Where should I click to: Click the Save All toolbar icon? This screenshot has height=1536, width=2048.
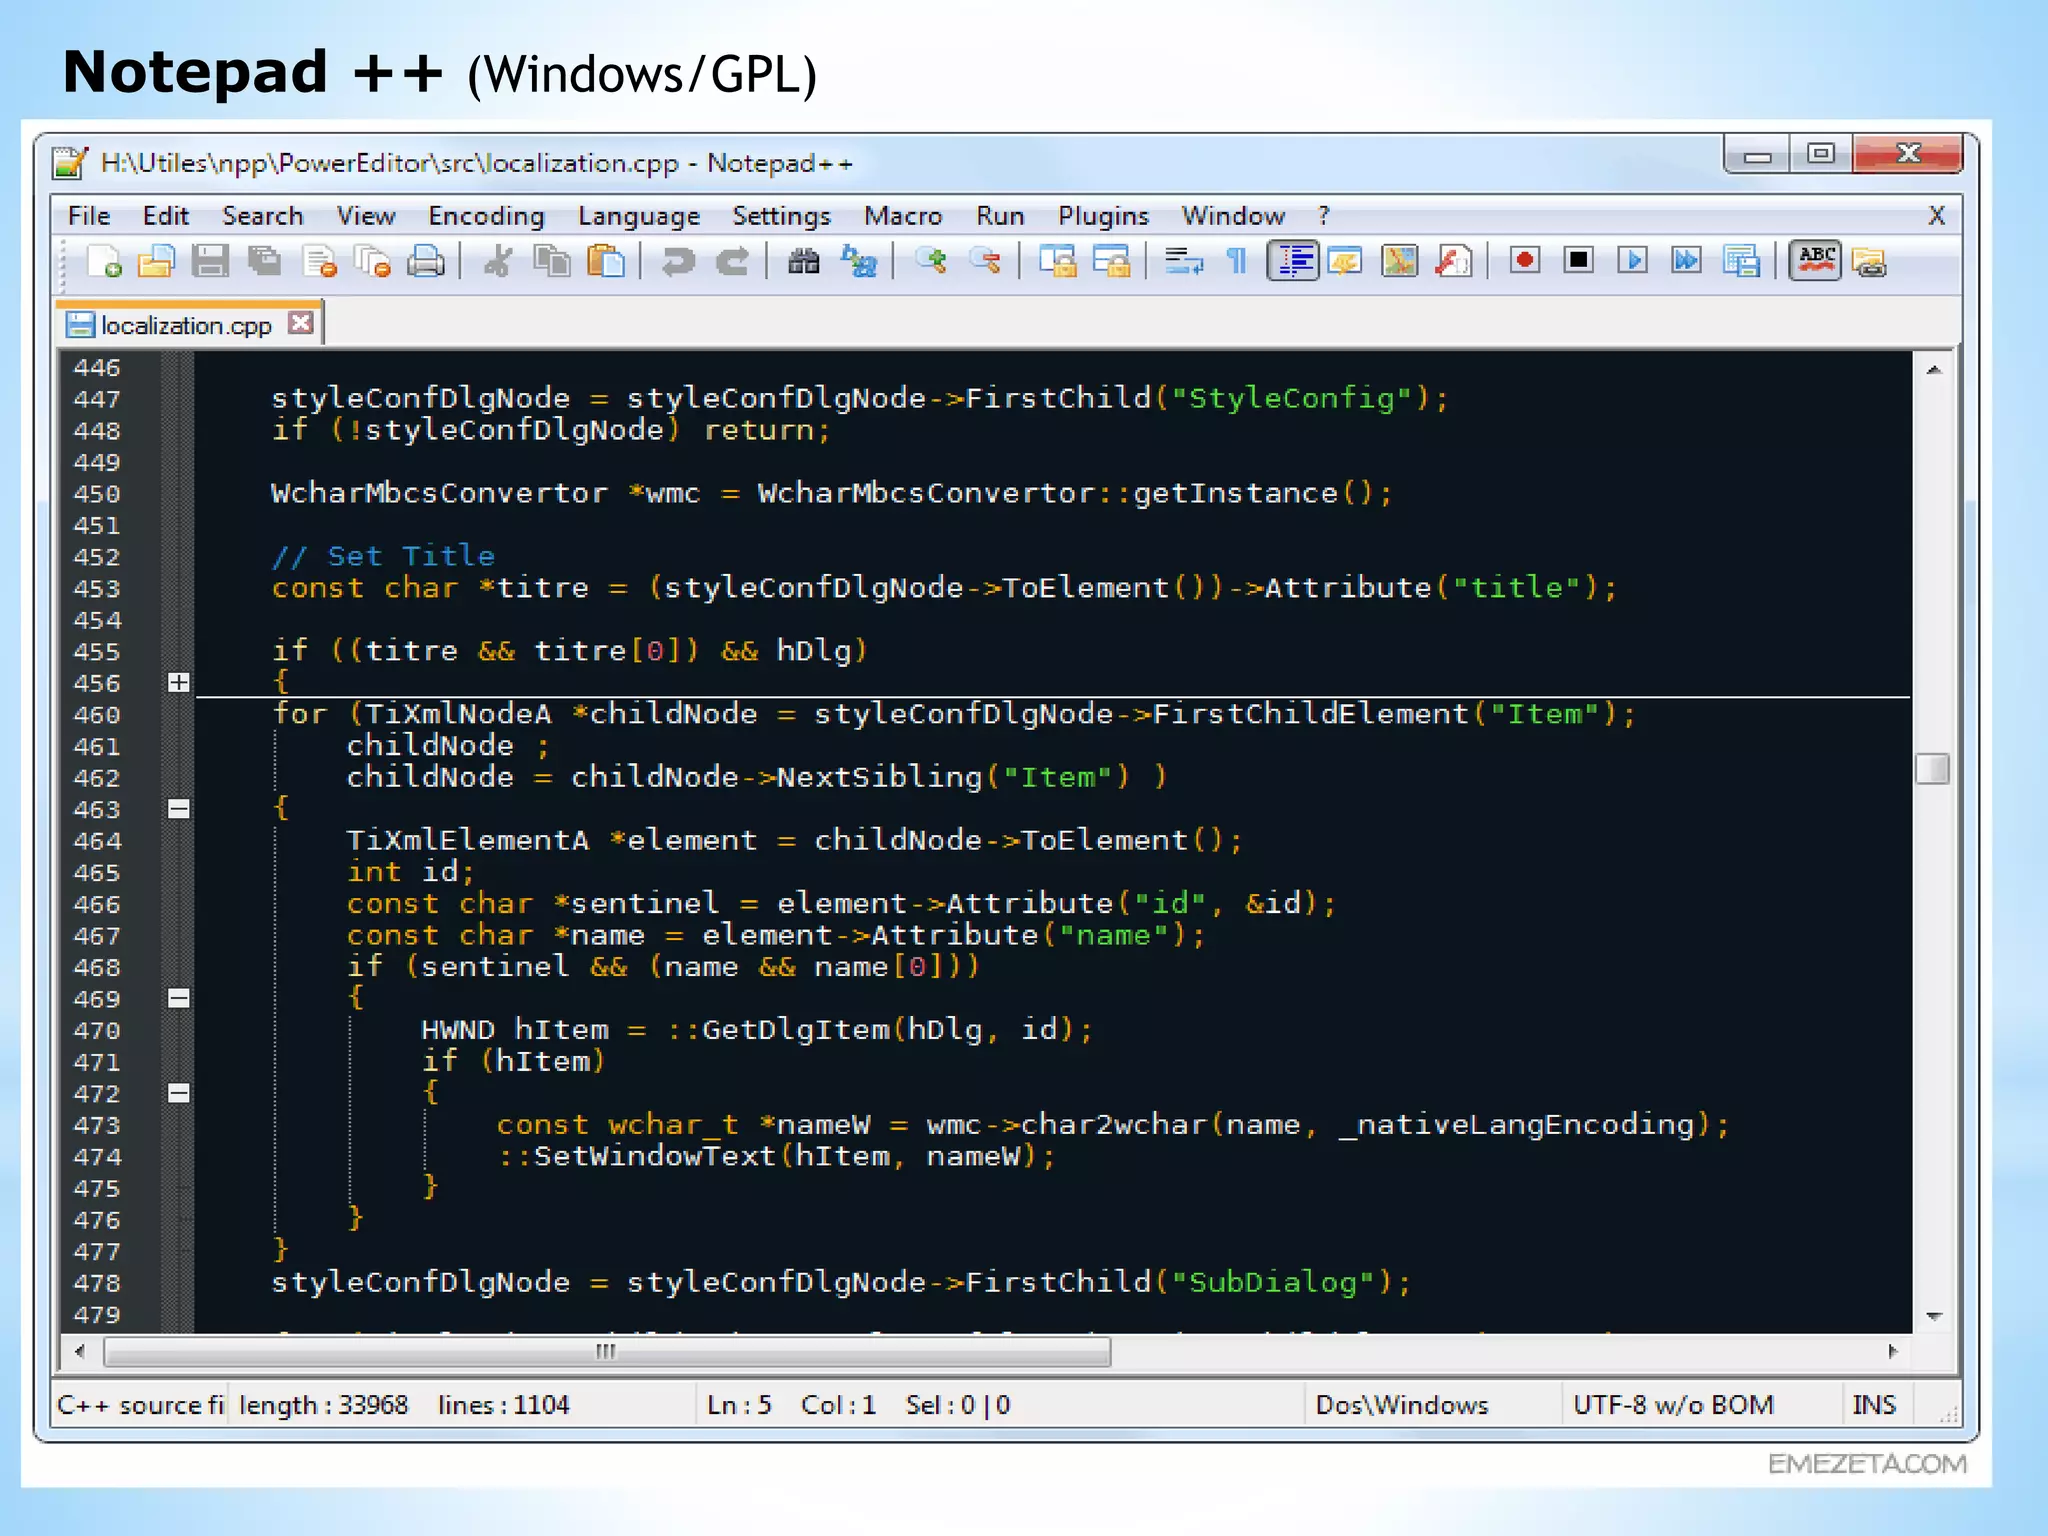(x=265, y=262)
